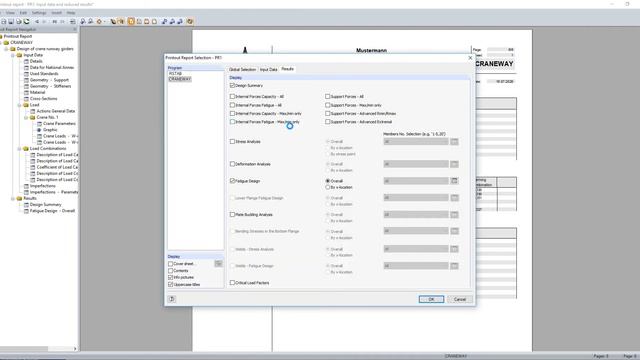Toggle the Info pictures checkbox
Viewport: 640px width, 360px height.
tap(171, 278)
